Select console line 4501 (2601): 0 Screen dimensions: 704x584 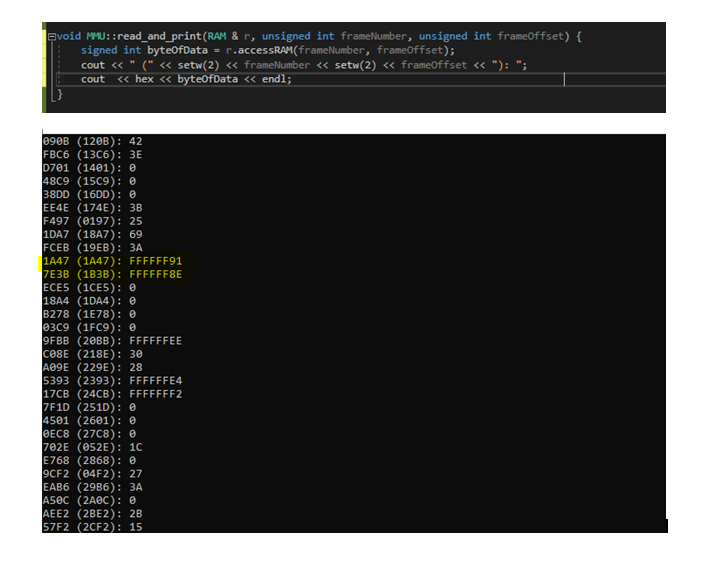(89, 421)
